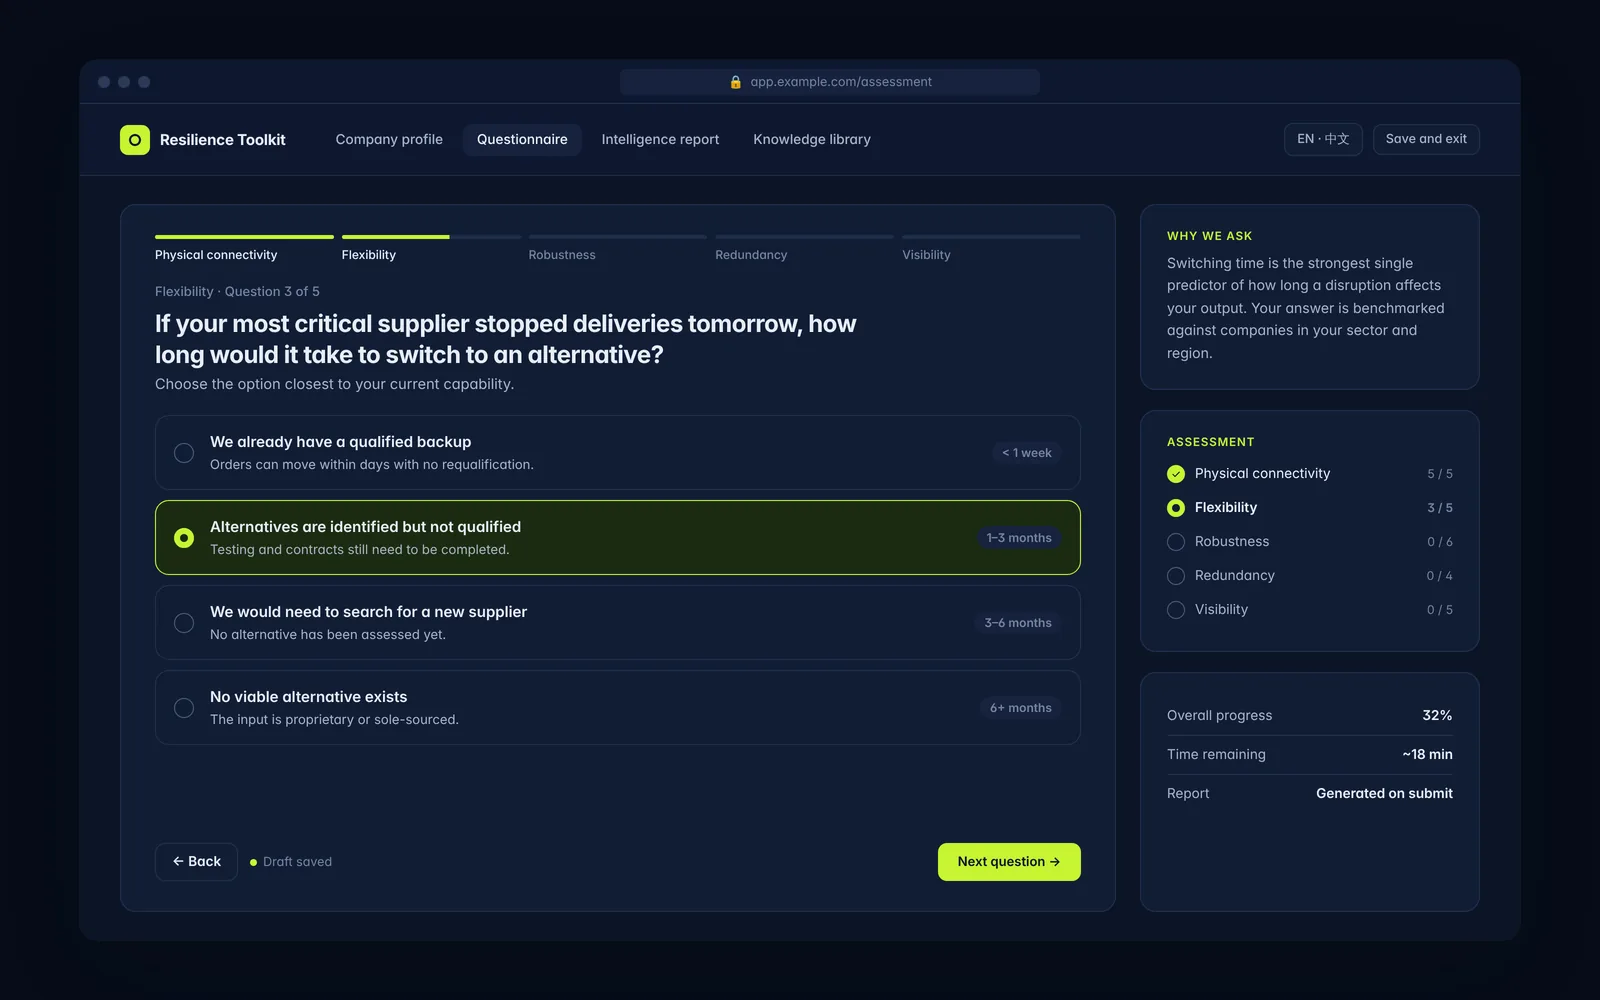The height and width of the screenshot is (1000, 1600).
Task: Click Save and exit button
Action: tap(1426, 139)
